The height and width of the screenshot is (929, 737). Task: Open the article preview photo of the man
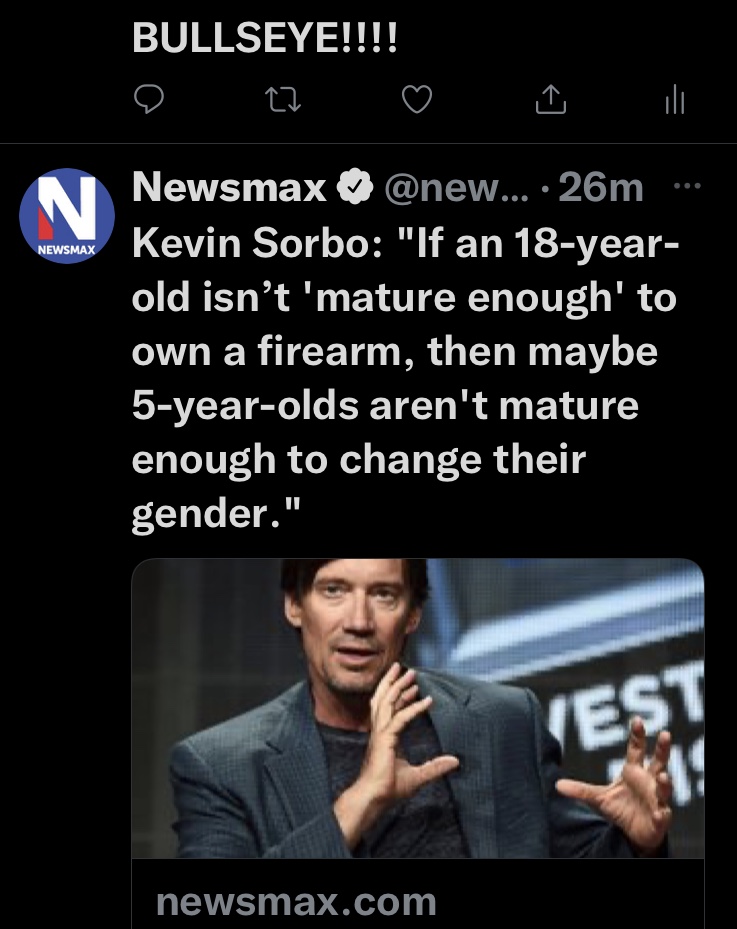click(418, 708)
